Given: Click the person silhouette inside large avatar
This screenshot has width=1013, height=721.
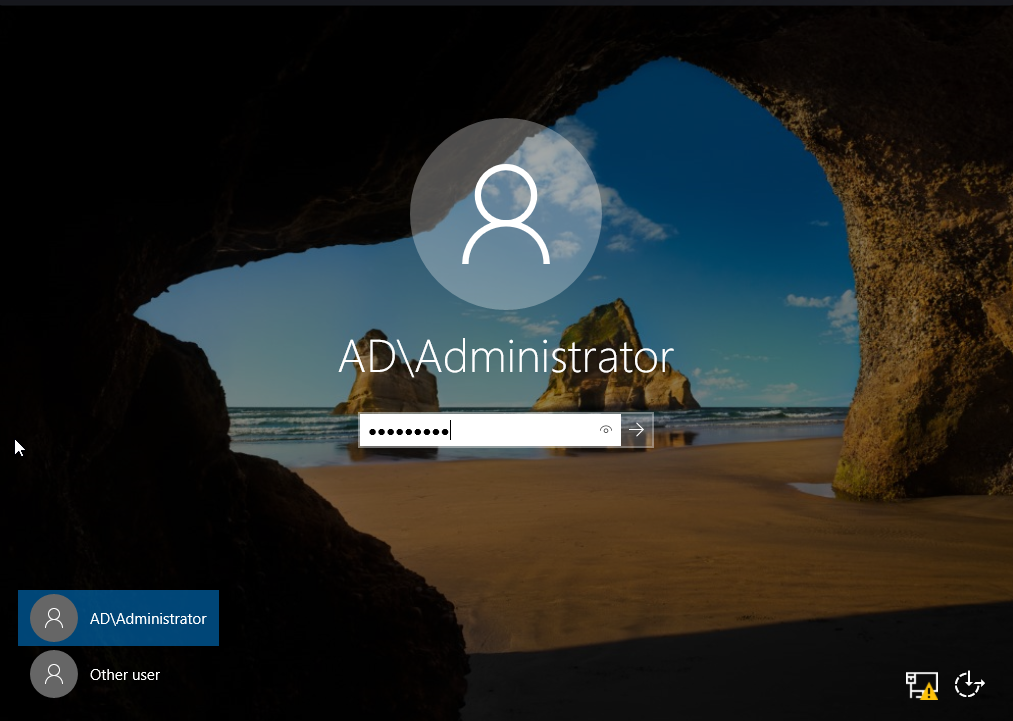Looking at the screenshot, I should (x=506, y=216).
